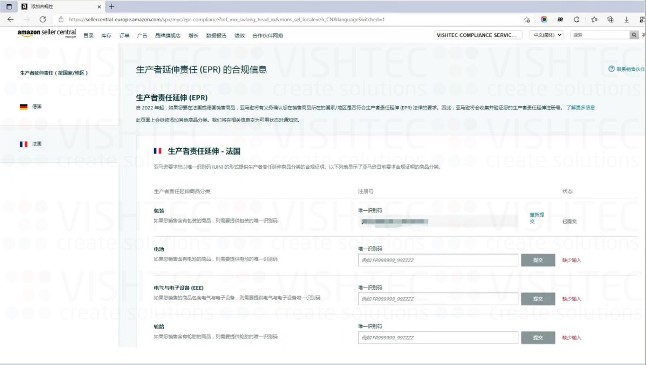Viewport: 646px width, 365px height.
Task: Click the Seller Central search field
Action: click(600, 35)
